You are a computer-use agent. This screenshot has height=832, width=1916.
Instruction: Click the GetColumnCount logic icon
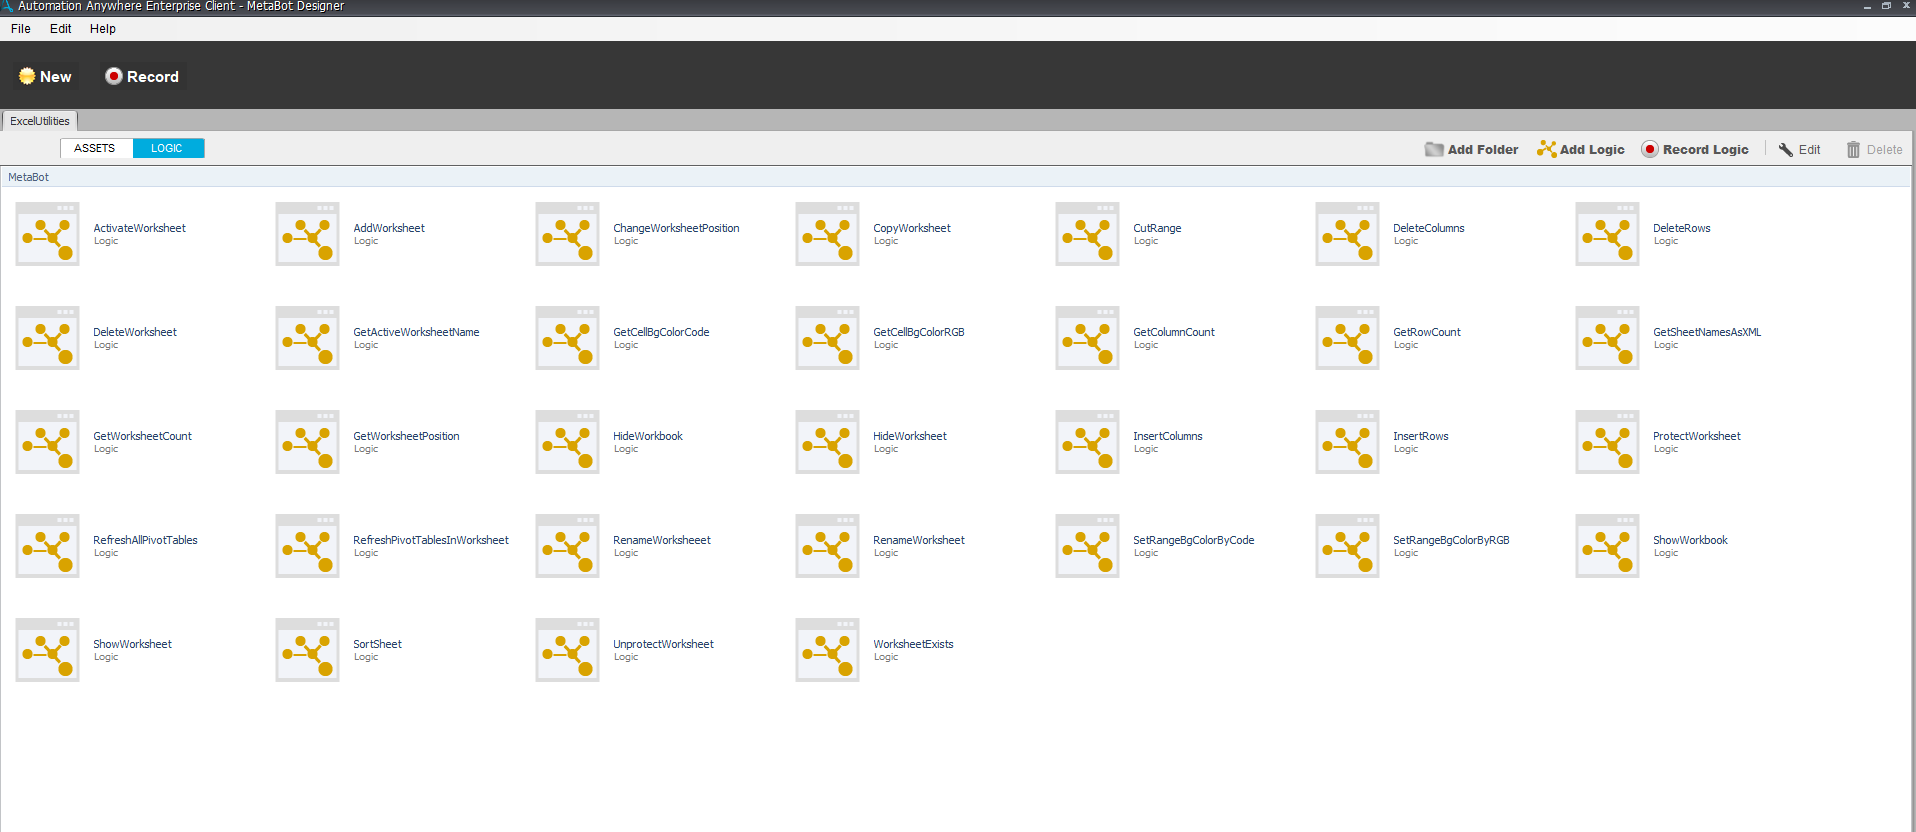(x=1088, y=338)
